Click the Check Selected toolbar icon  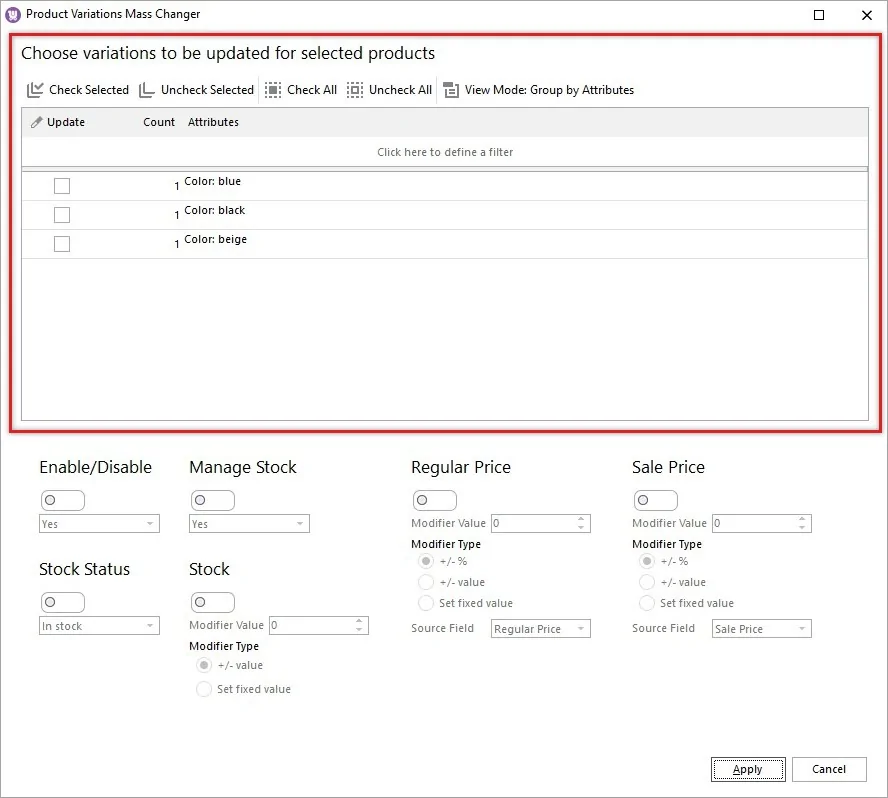[x=33, y=89]
